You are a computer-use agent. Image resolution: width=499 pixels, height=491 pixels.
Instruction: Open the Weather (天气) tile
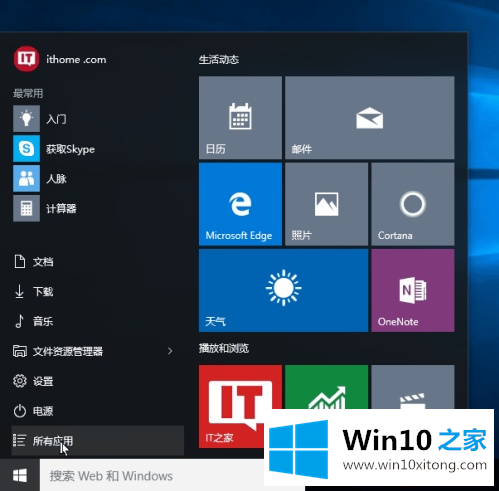283,290
